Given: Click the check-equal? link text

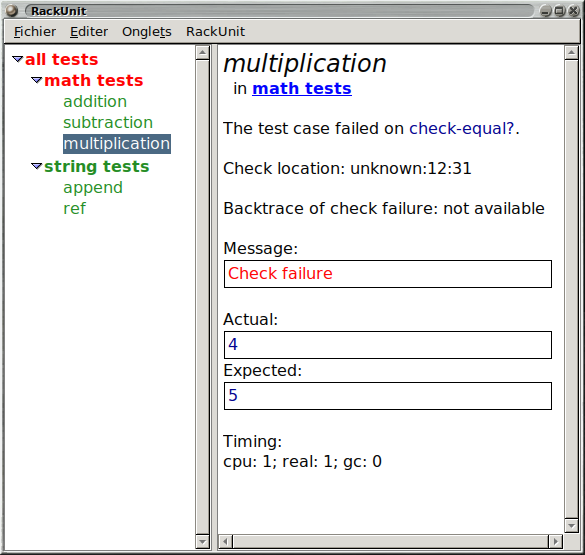Looking at the screenshot, I should (x=462, y=129).
